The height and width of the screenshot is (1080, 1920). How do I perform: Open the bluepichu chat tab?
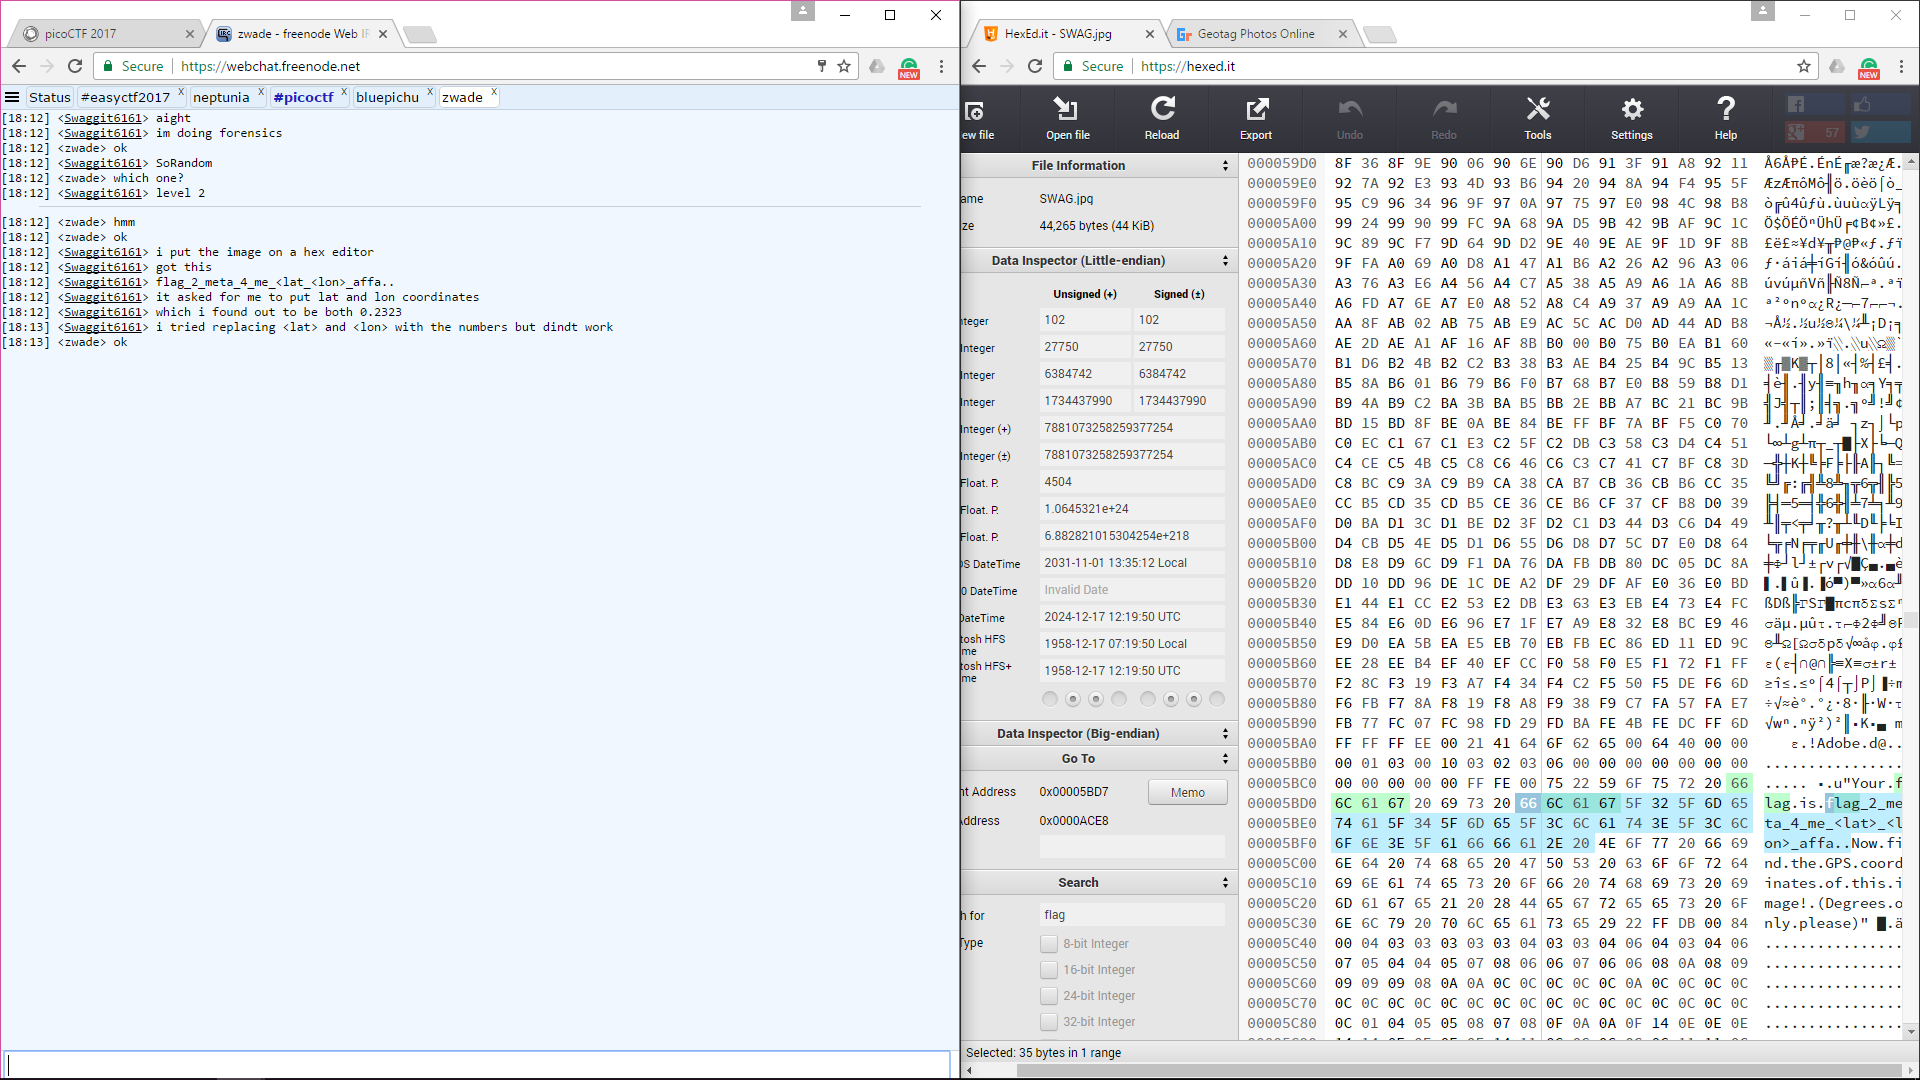[x=387, y=97]
